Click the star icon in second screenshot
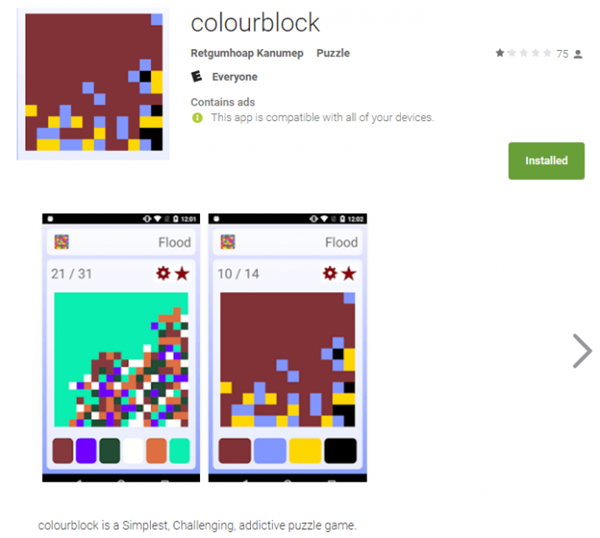The height and width of the screenshot is (538, 600). click(349, 274)
